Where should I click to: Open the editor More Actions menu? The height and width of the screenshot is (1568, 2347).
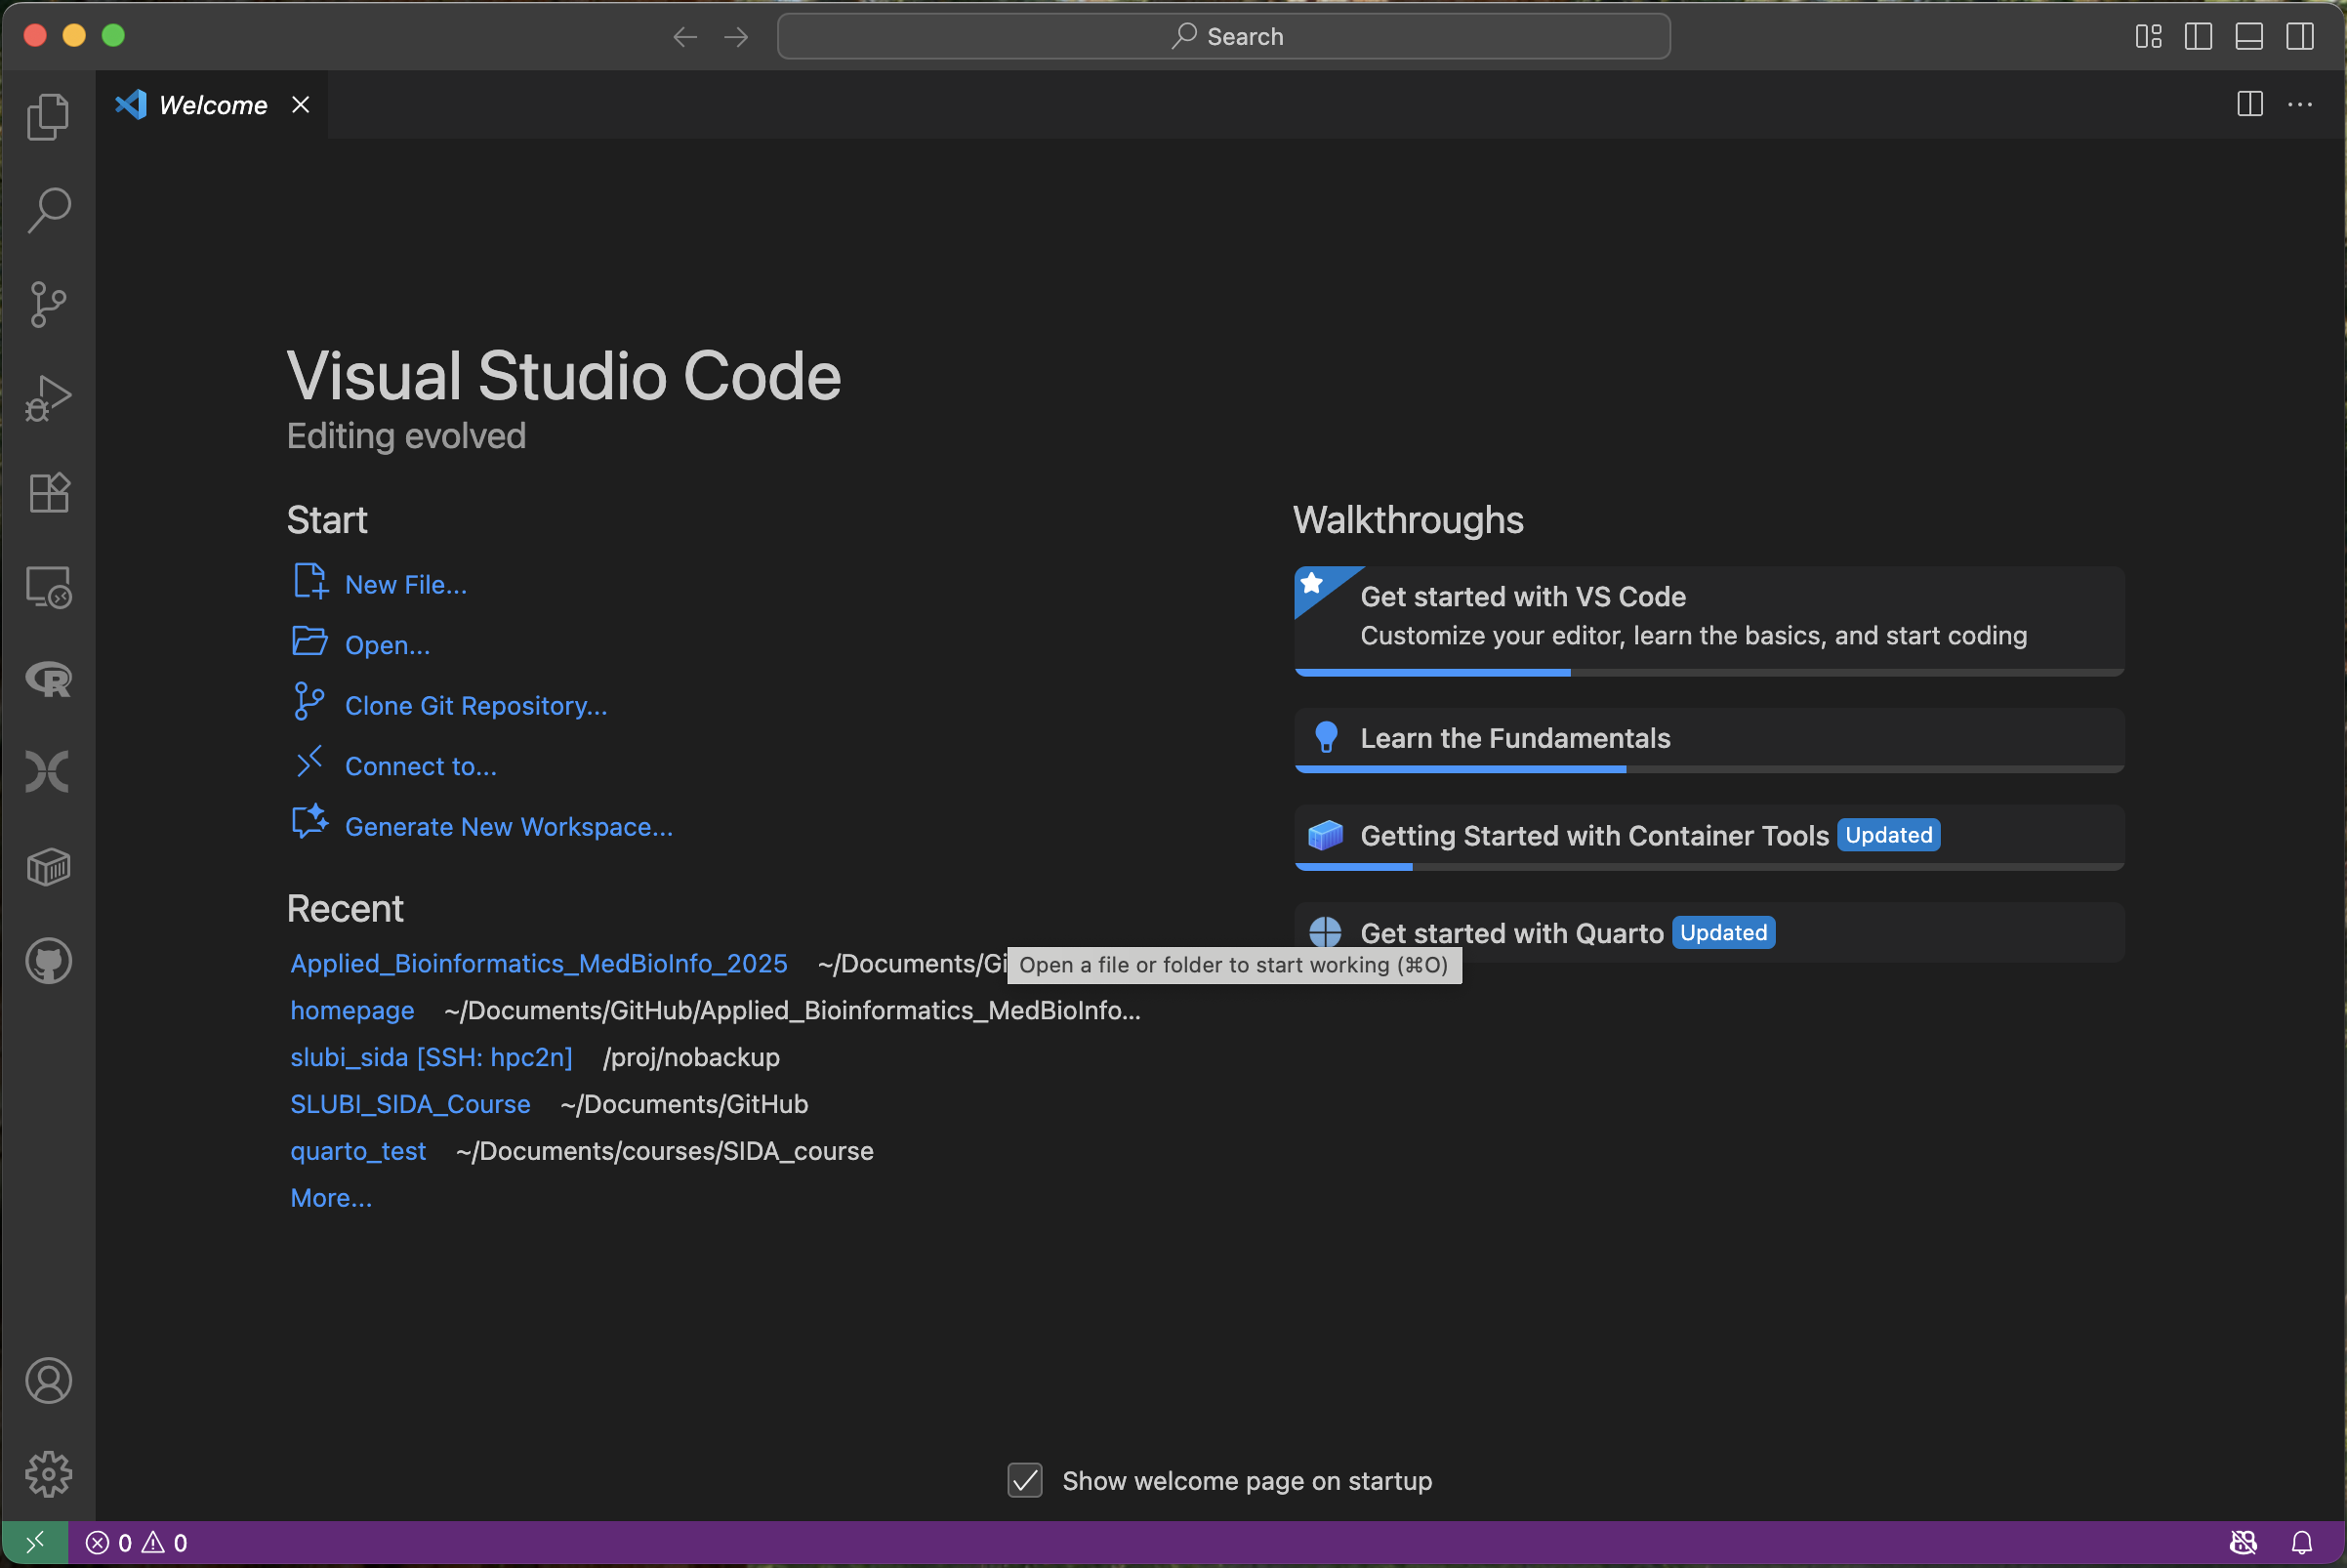tap(2300, 105)
